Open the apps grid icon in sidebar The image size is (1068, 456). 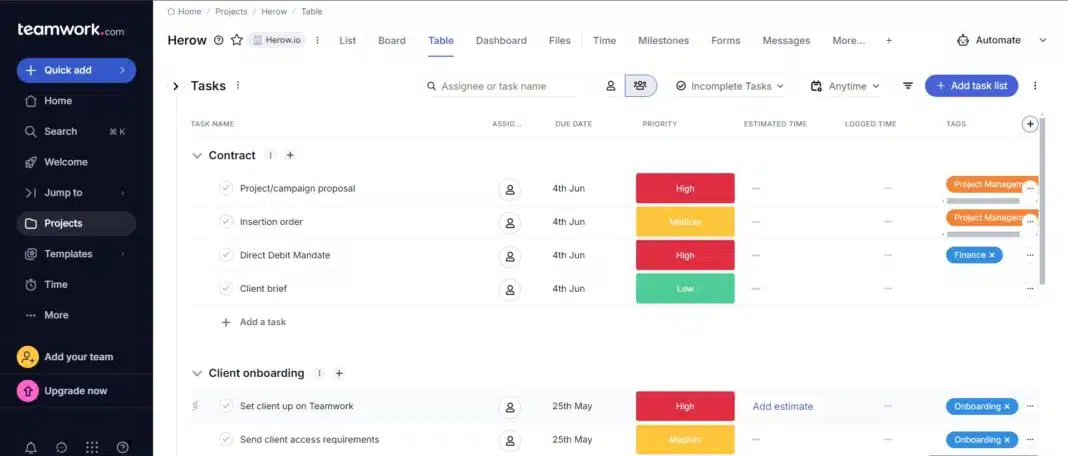[x=92, y=447]
